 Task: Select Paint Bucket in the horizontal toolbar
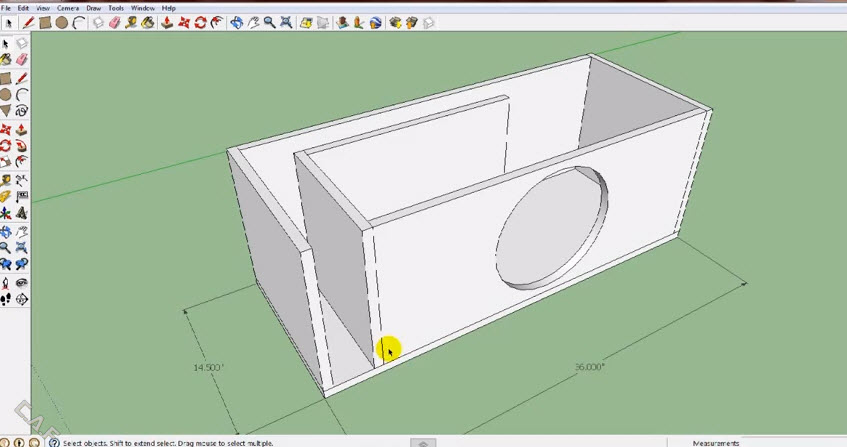point(148,23)
